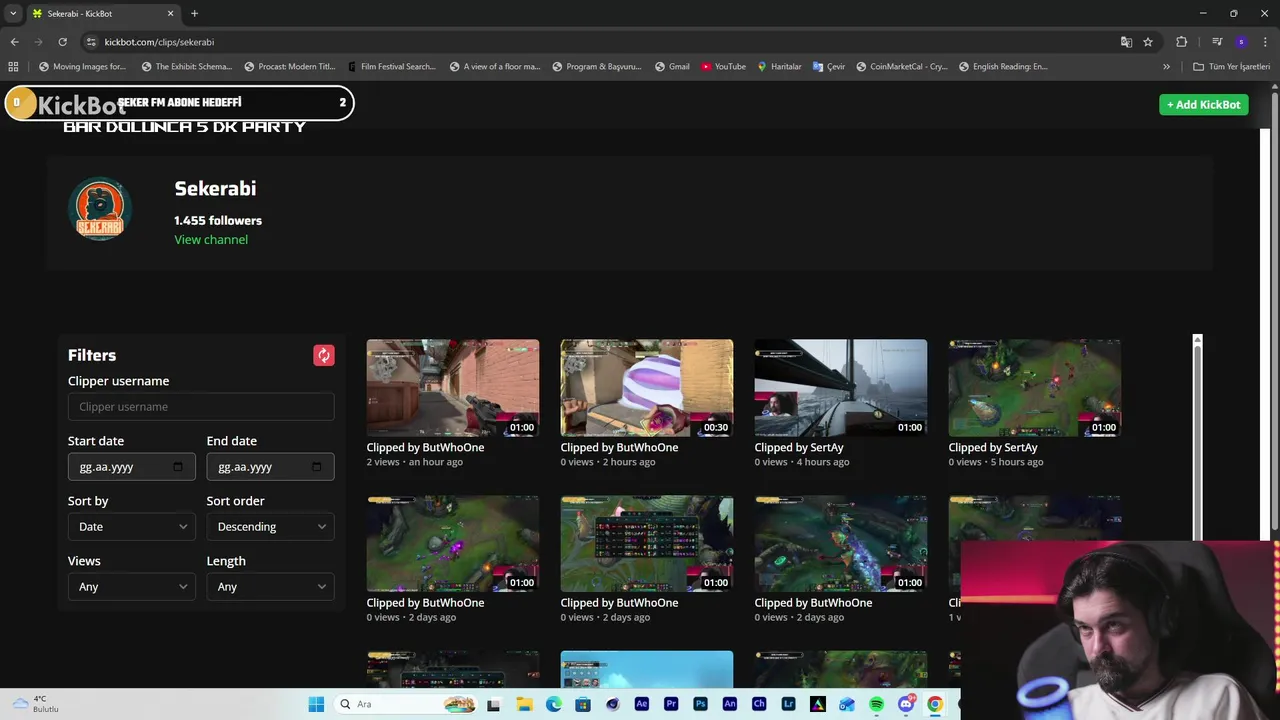Click the KickBot logo in the header

tap(81, 105)
